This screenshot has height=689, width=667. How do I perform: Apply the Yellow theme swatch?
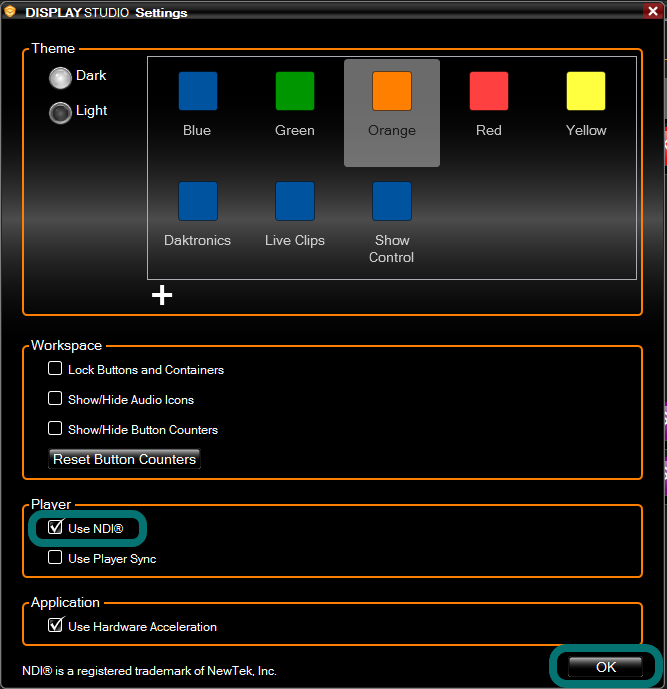[x=586, y=91]
